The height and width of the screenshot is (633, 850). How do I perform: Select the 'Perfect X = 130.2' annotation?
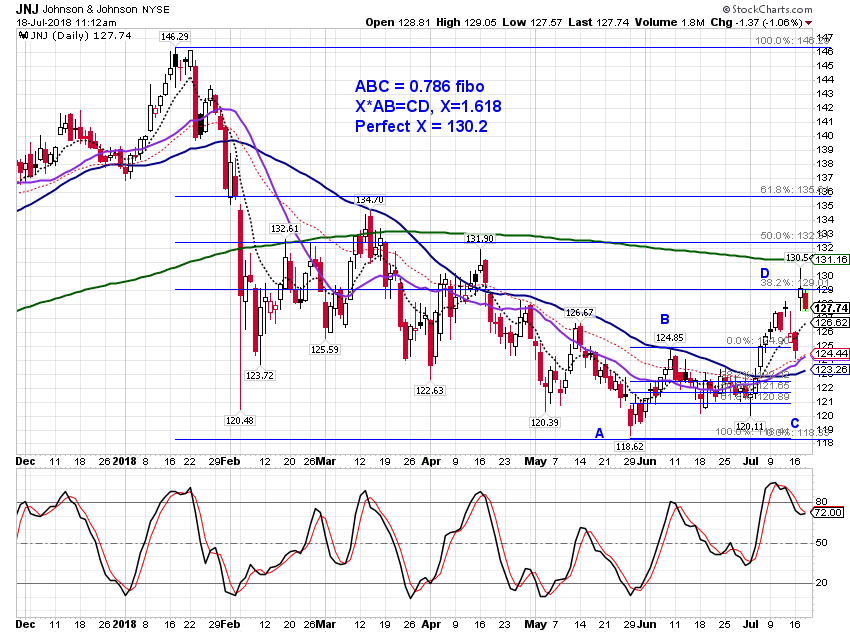(x=421, y=126)
